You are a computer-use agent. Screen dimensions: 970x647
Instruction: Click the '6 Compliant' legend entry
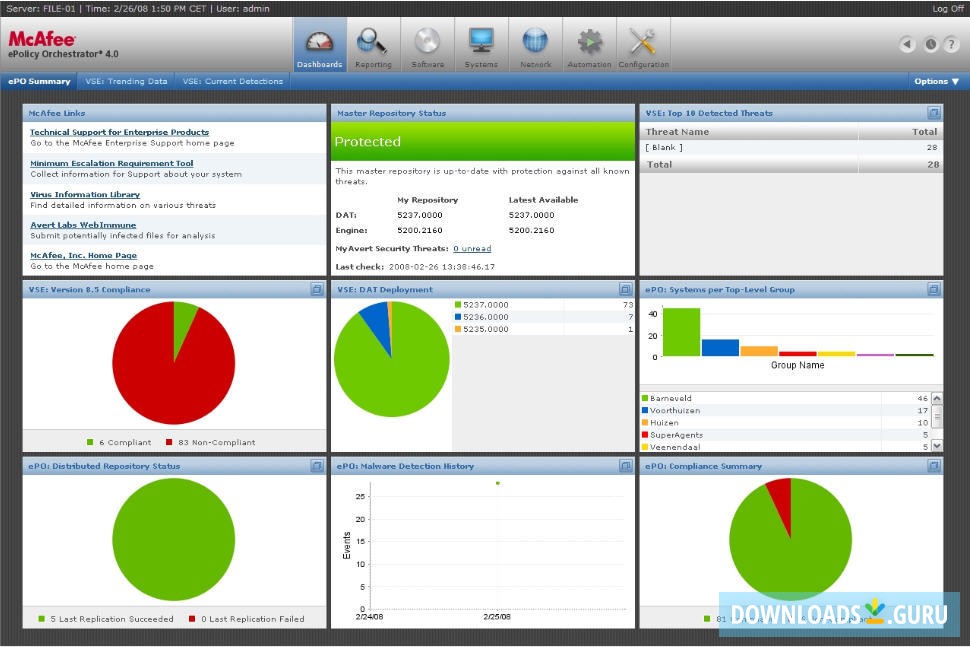[x=119, y=442]
